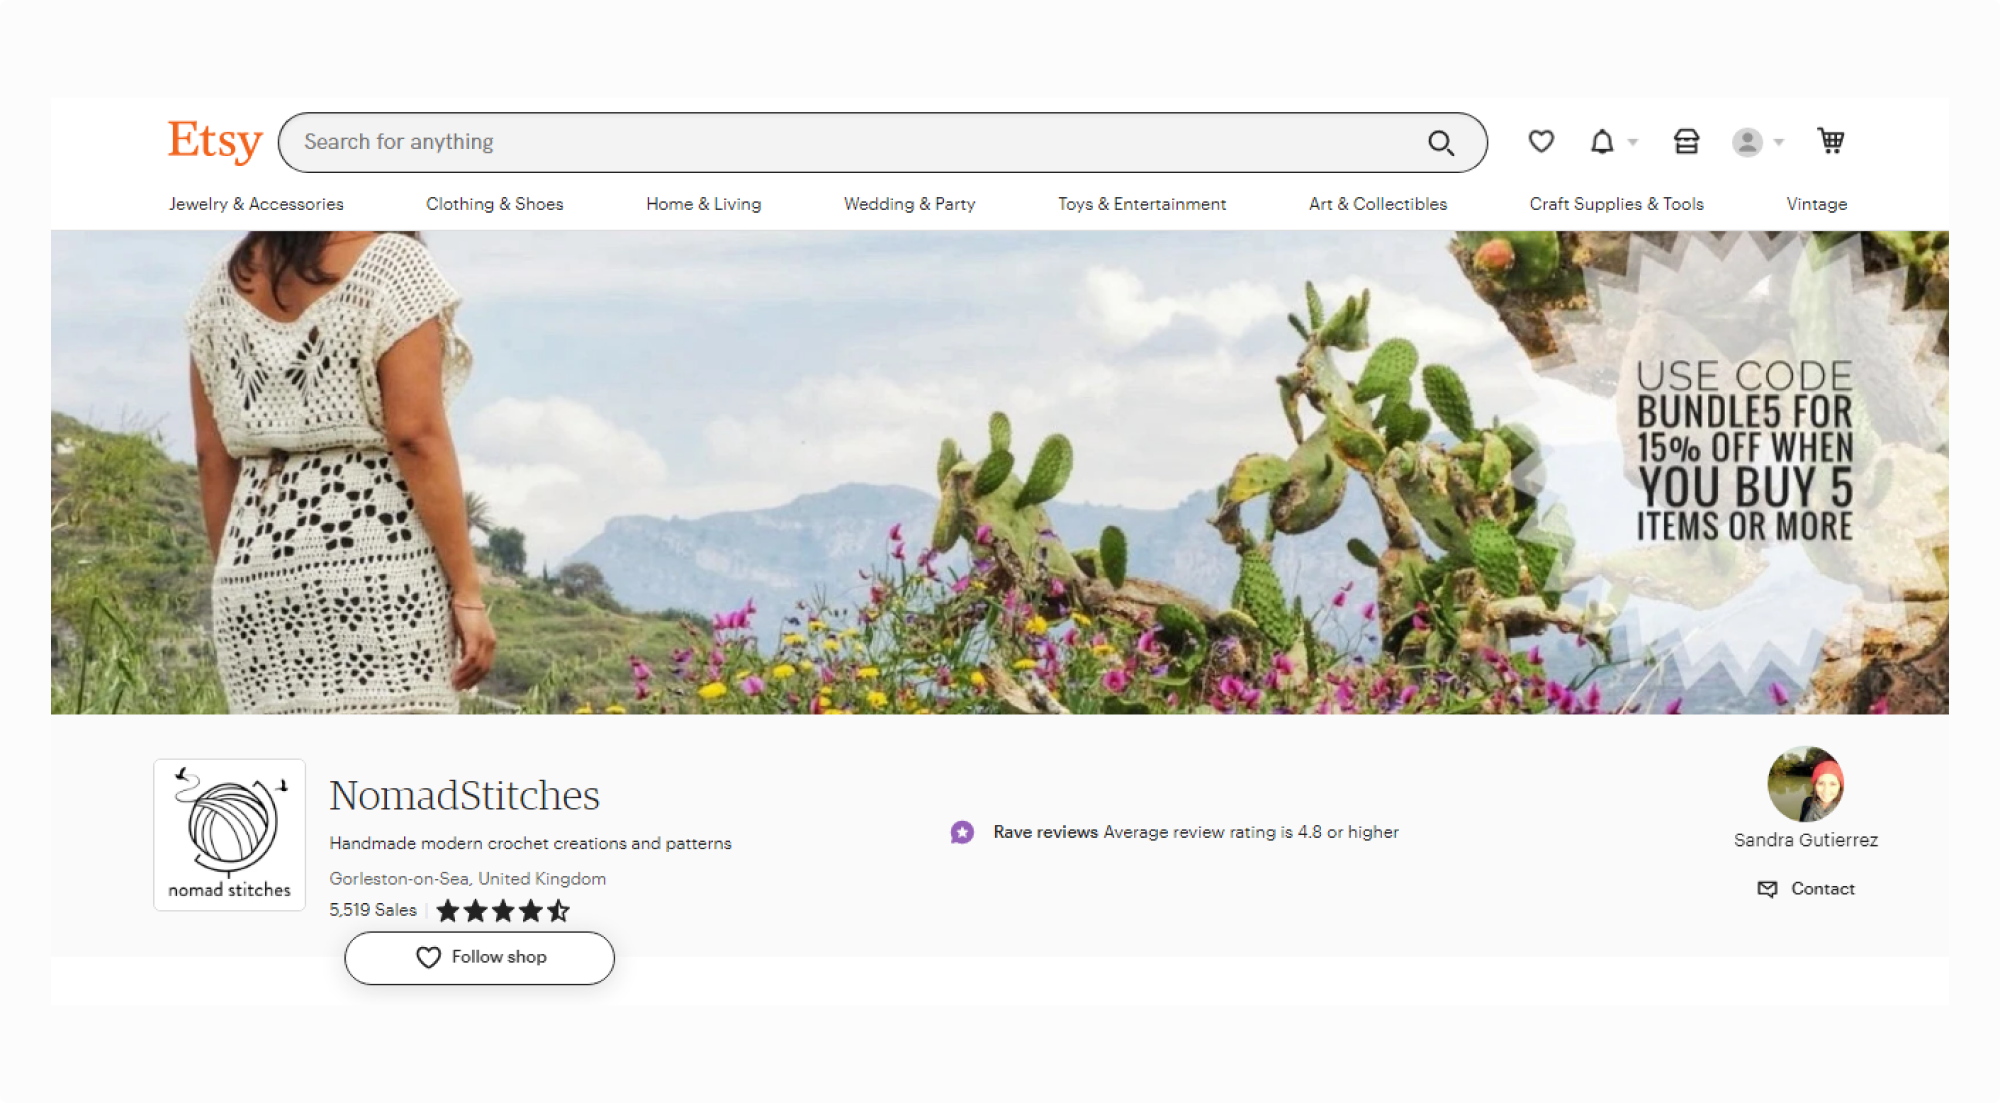
Task: Open Jewelry & Accessories category
Action: point(256,204)
